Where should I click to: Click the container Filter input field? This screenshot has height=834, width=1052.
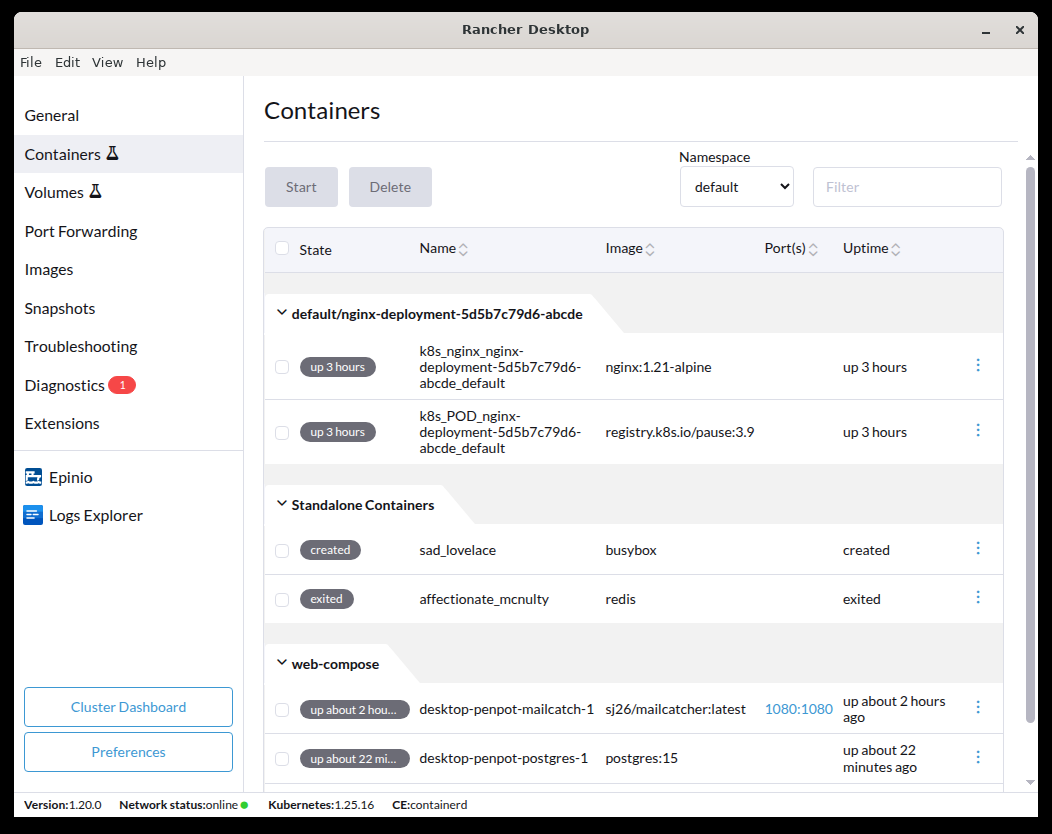tap(907, 186)
